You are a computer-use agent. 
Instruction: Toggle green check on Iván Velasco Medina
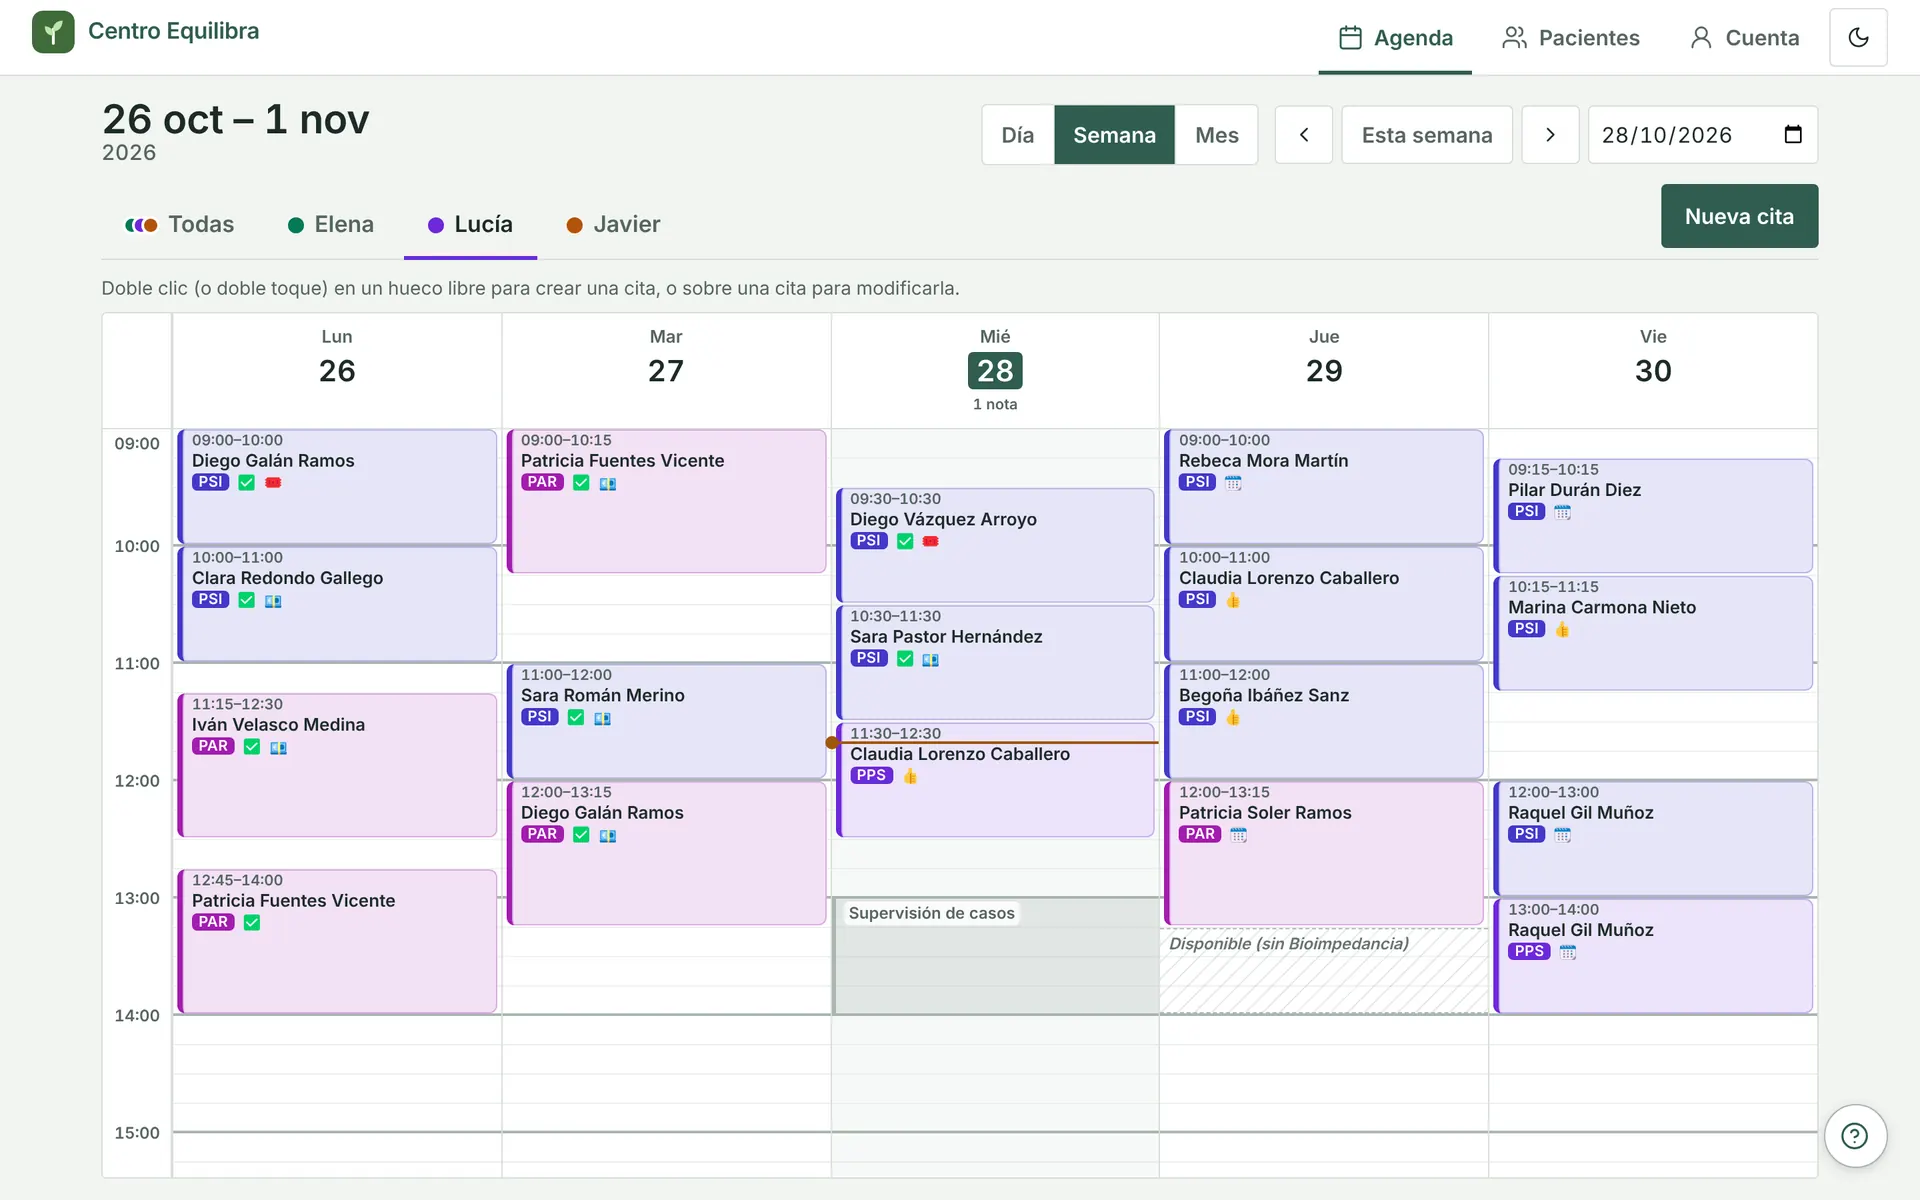[x=252, y=747]
